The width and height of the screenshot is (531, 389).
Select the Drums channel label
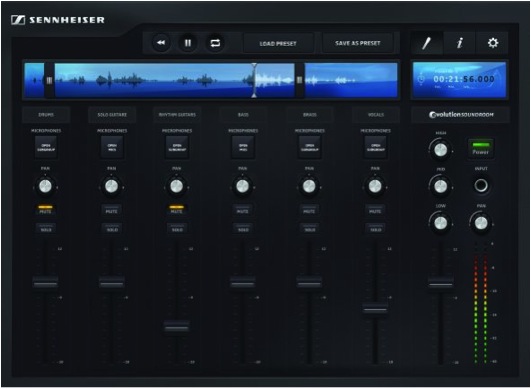click(46, 115)
